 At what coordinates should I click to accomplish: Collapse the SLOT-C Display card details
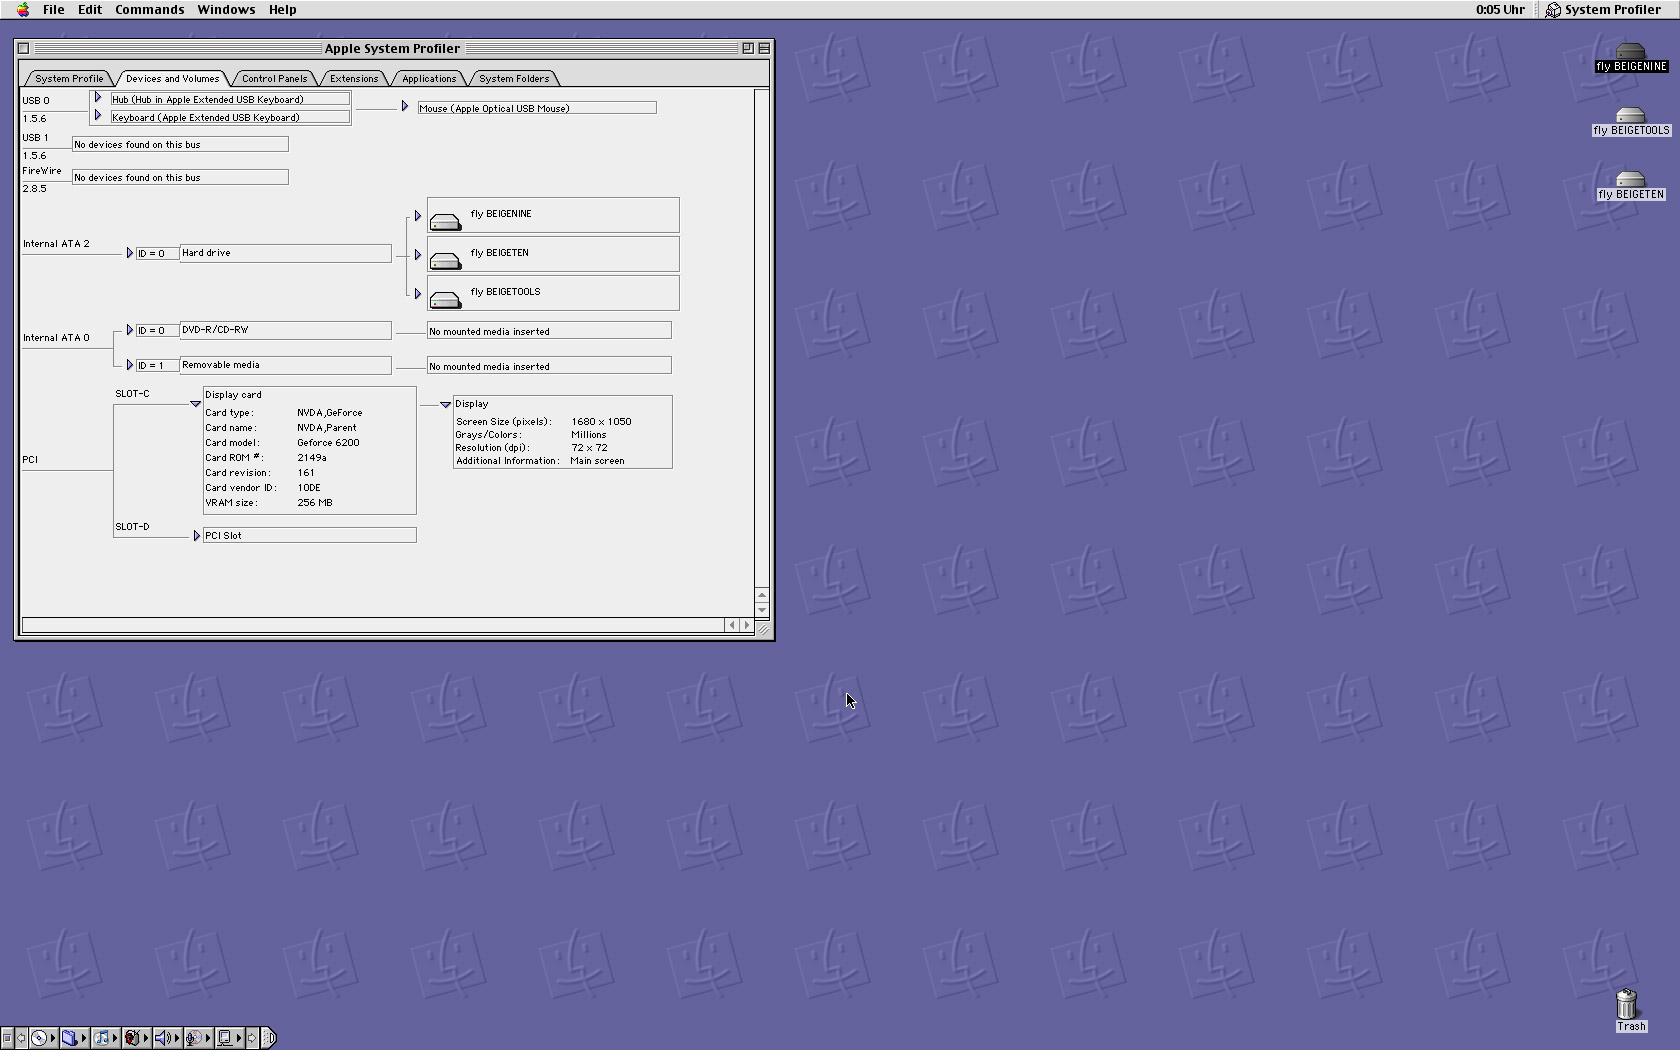click(x=196, y=404)
